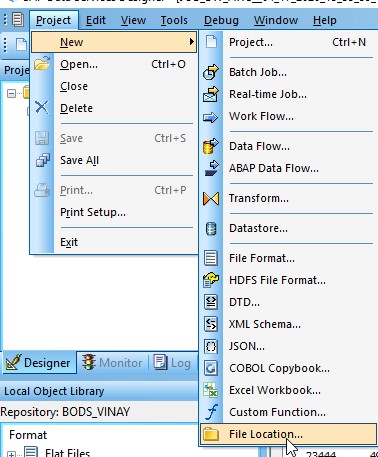378x457 pixels.
Task: Click the Excel Workbook icon
Action: pos(211,390)
